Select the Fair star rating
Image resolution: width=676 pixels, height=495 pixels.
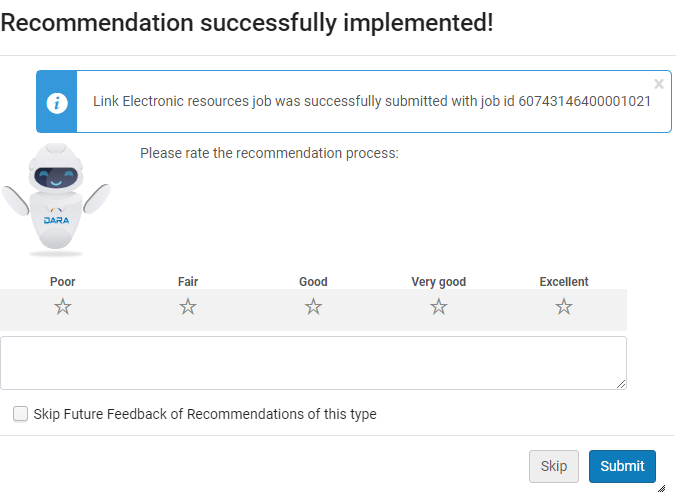(x=188, y=307)
